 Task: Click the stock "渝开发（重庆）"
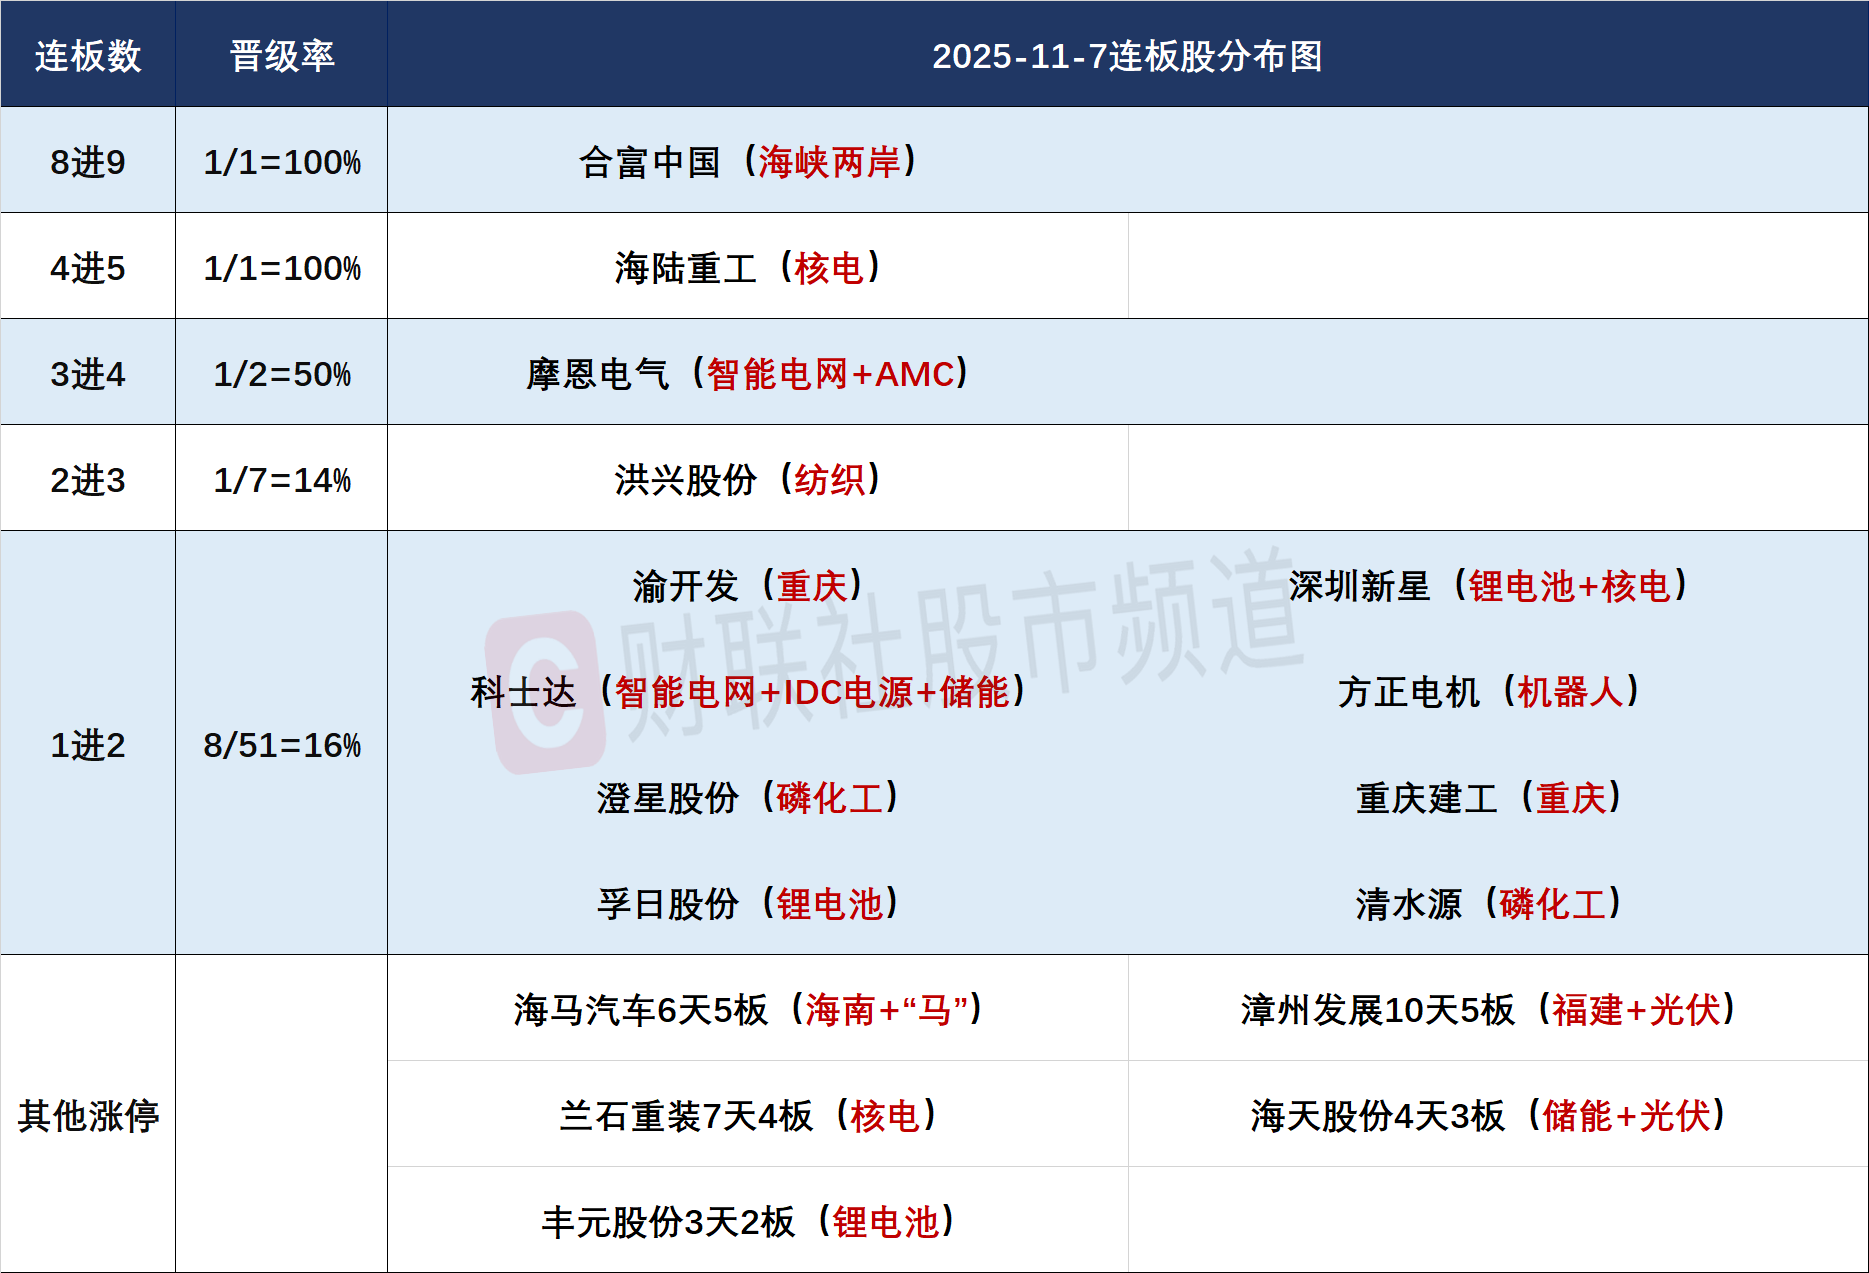pyautogui.click(x=749, y=585)
